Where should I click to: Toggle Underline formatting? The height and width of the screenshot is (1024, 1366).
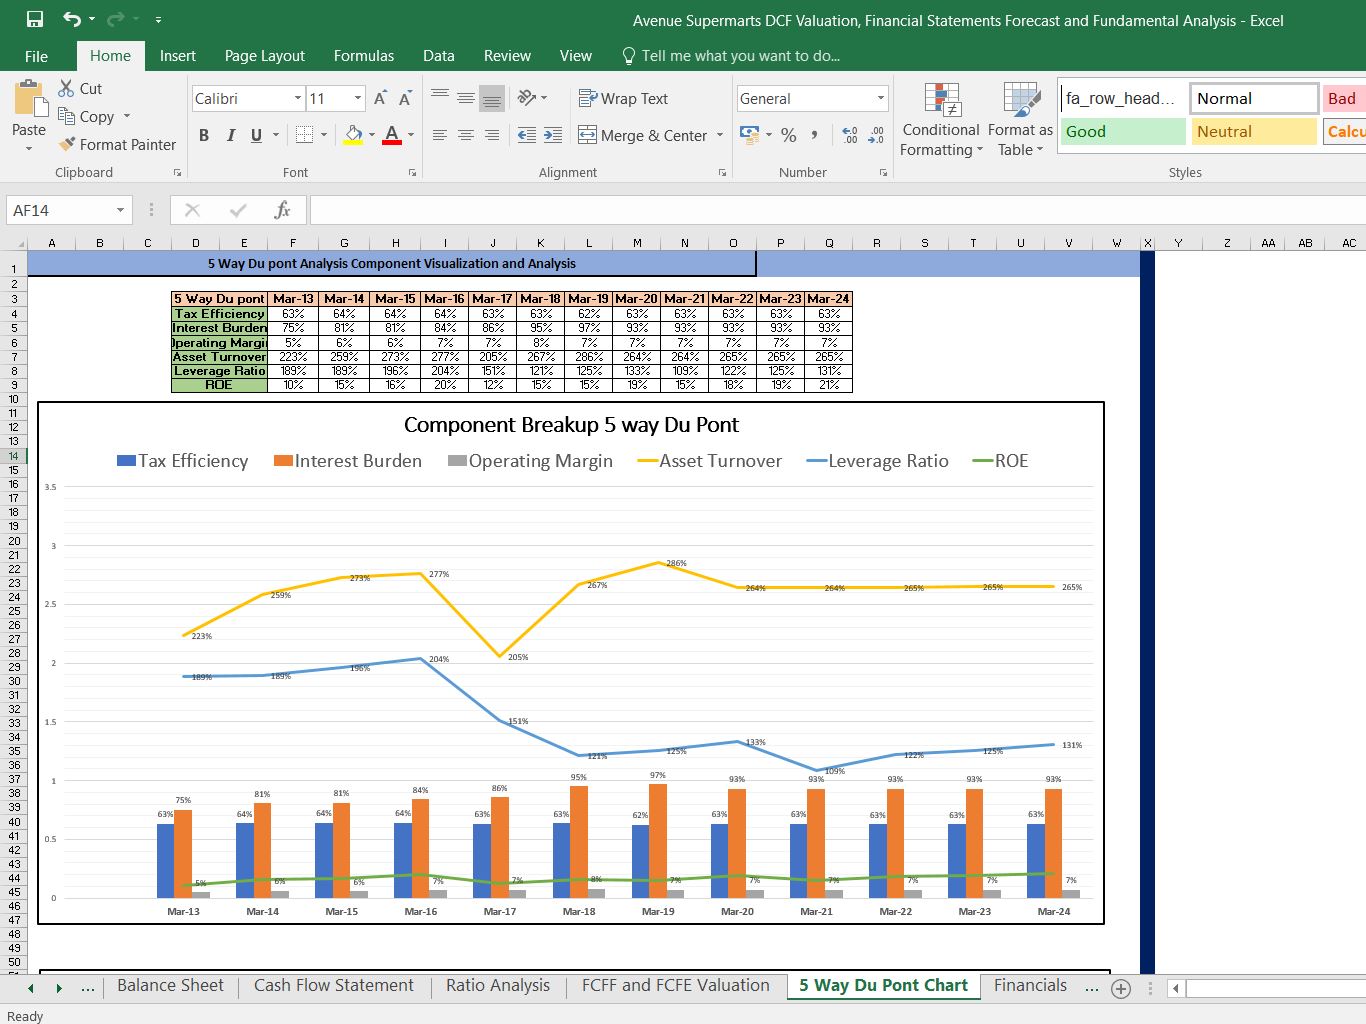tap(257, 135)
